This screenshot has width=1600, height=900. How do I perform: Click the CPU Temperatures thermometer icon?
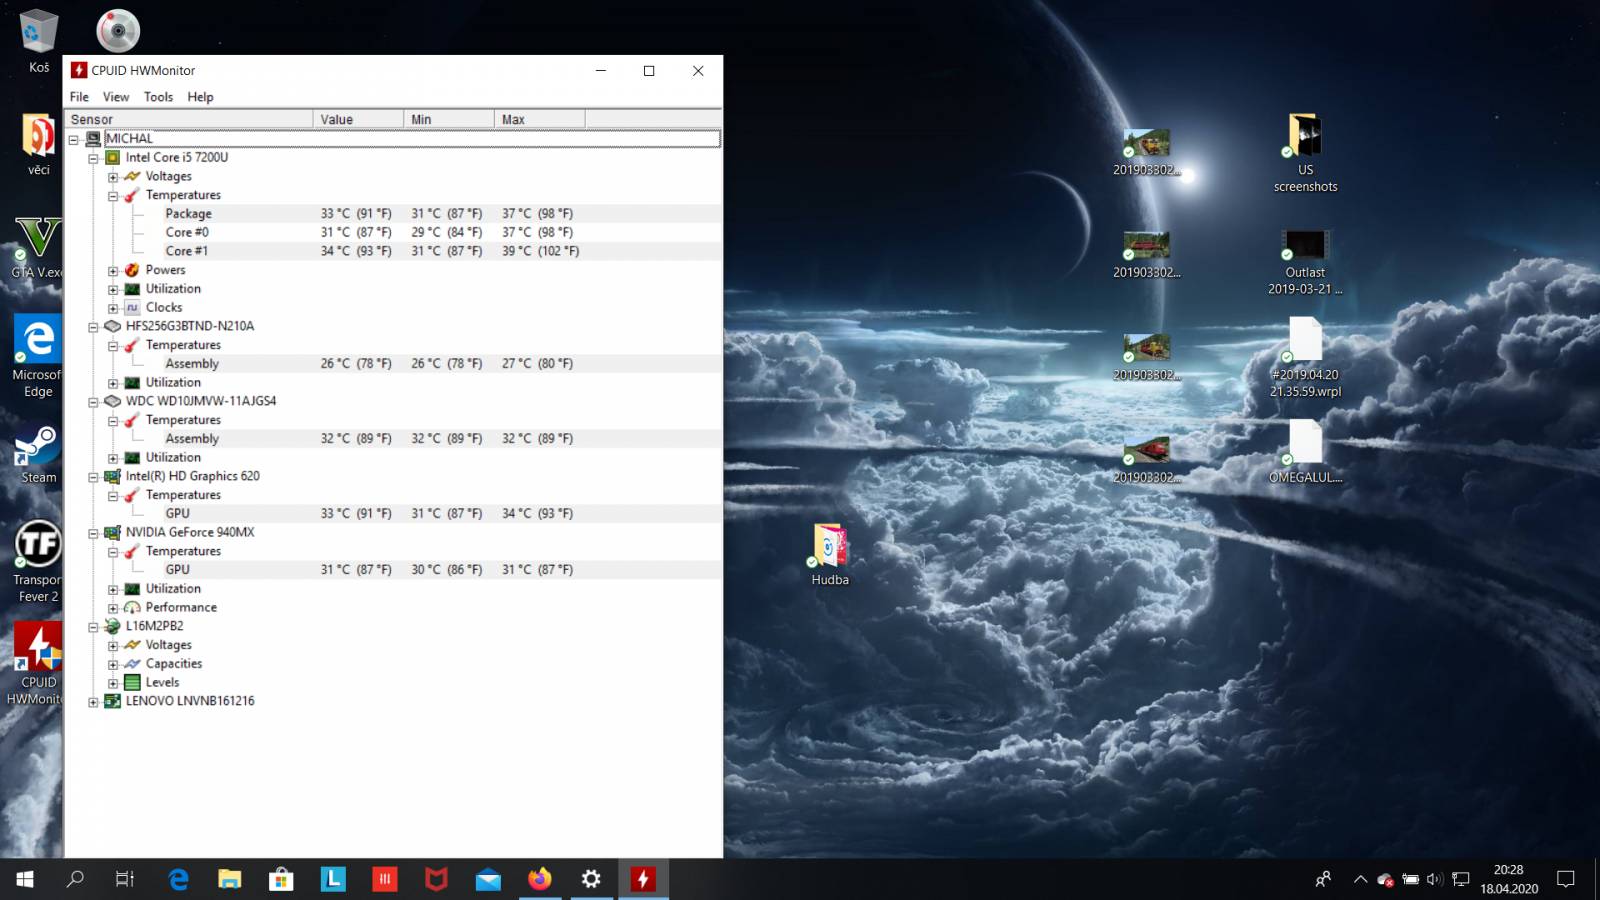pyautogui.click(x=132, y=195)
